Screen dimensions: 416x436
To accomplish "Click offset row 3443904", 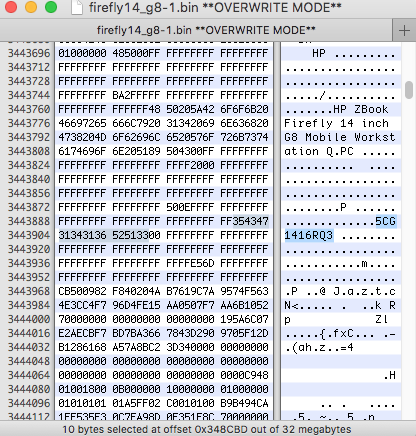I will [29, 235].
